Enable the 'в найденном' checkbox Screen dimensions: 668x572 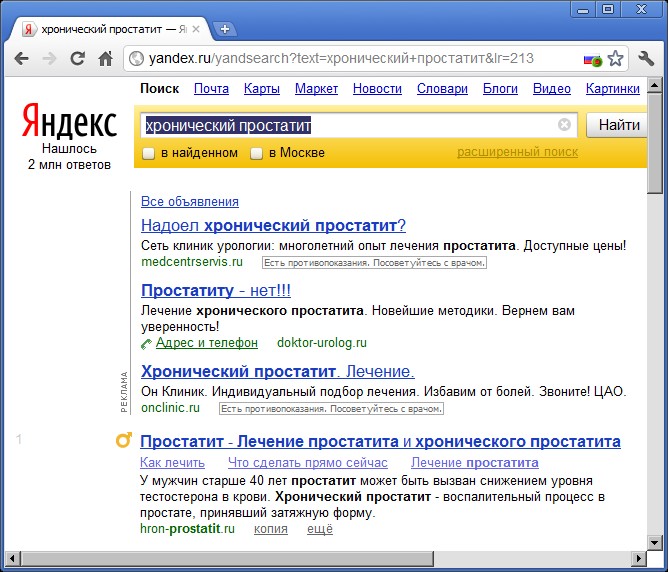click(x=149, y=153)
